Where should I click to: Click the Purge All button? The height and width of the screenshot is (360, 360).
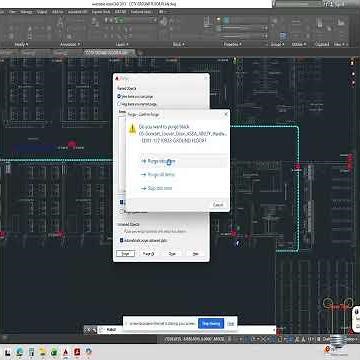[x=148, y=254]
